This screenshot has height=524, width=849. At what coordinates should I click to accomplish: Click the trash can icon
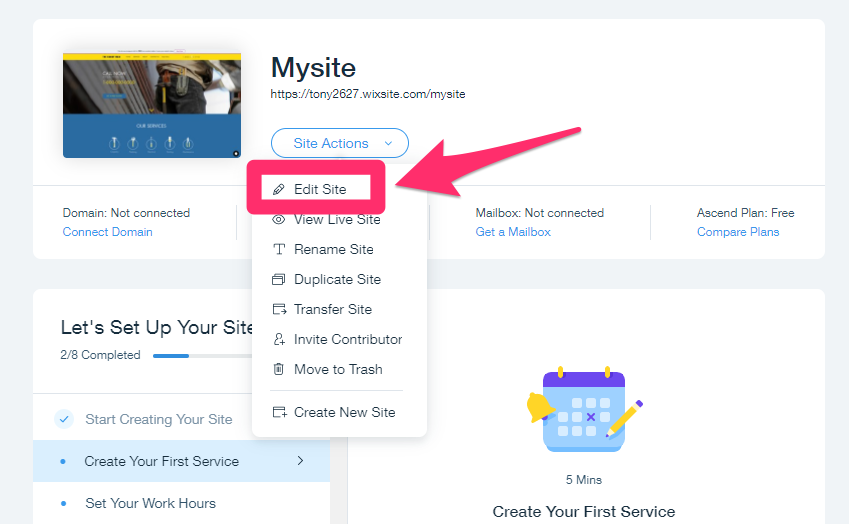click(278, 369)
